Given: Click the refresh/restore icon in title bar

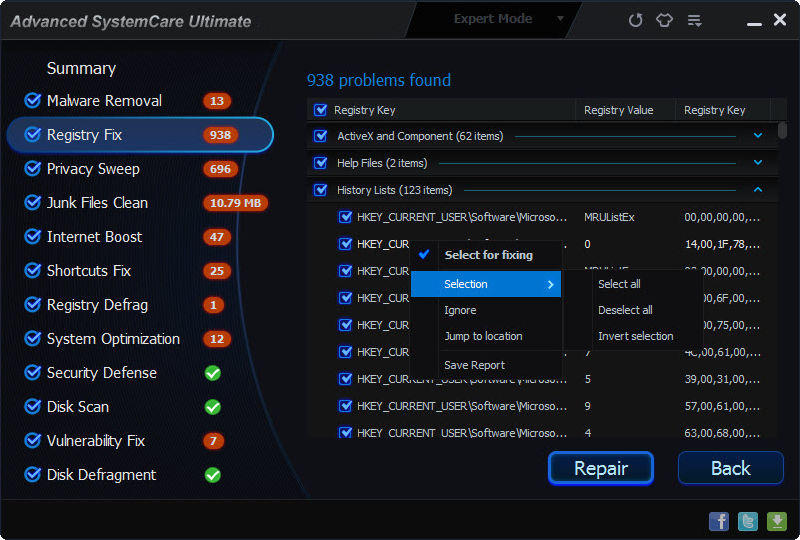Looking at the screenshot, I should (x=635, y=20).
